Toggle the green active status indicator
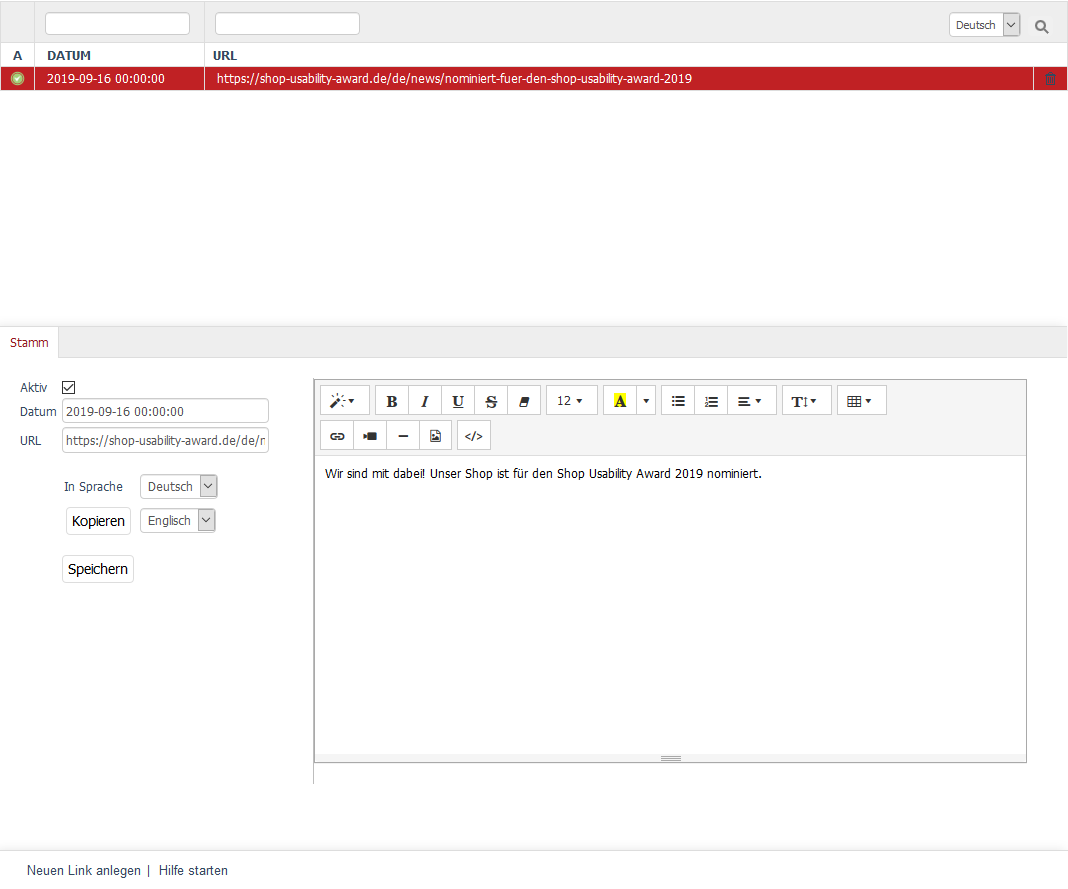1068x889 pixels. pos(17,79)
